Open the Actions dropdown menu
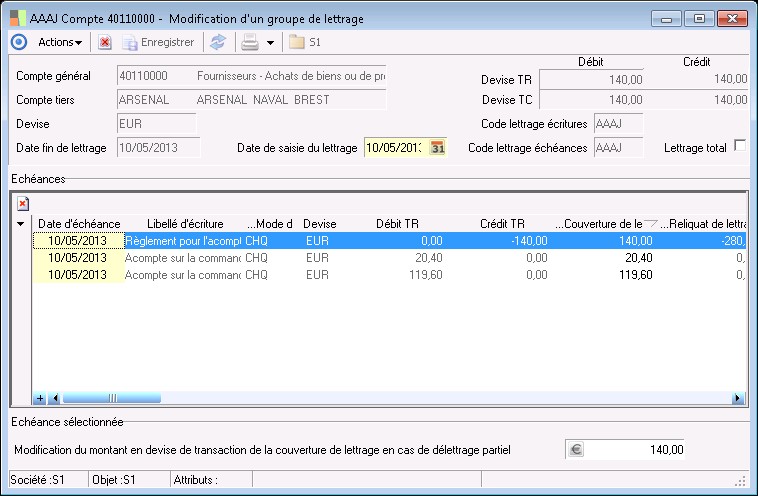Image resolution: width=758 pixels, height=496 pixels. (60, 42)
